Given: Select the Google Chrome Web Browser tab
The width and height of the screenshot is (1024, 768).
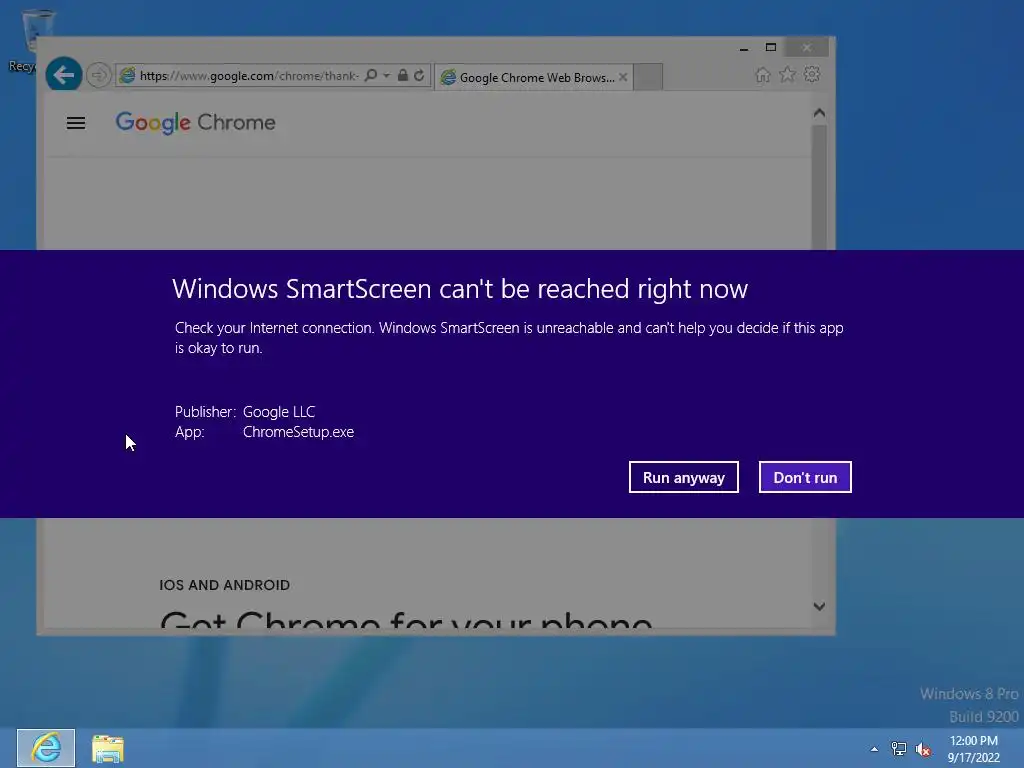Looking at the screenshot, I should point(534,77).
